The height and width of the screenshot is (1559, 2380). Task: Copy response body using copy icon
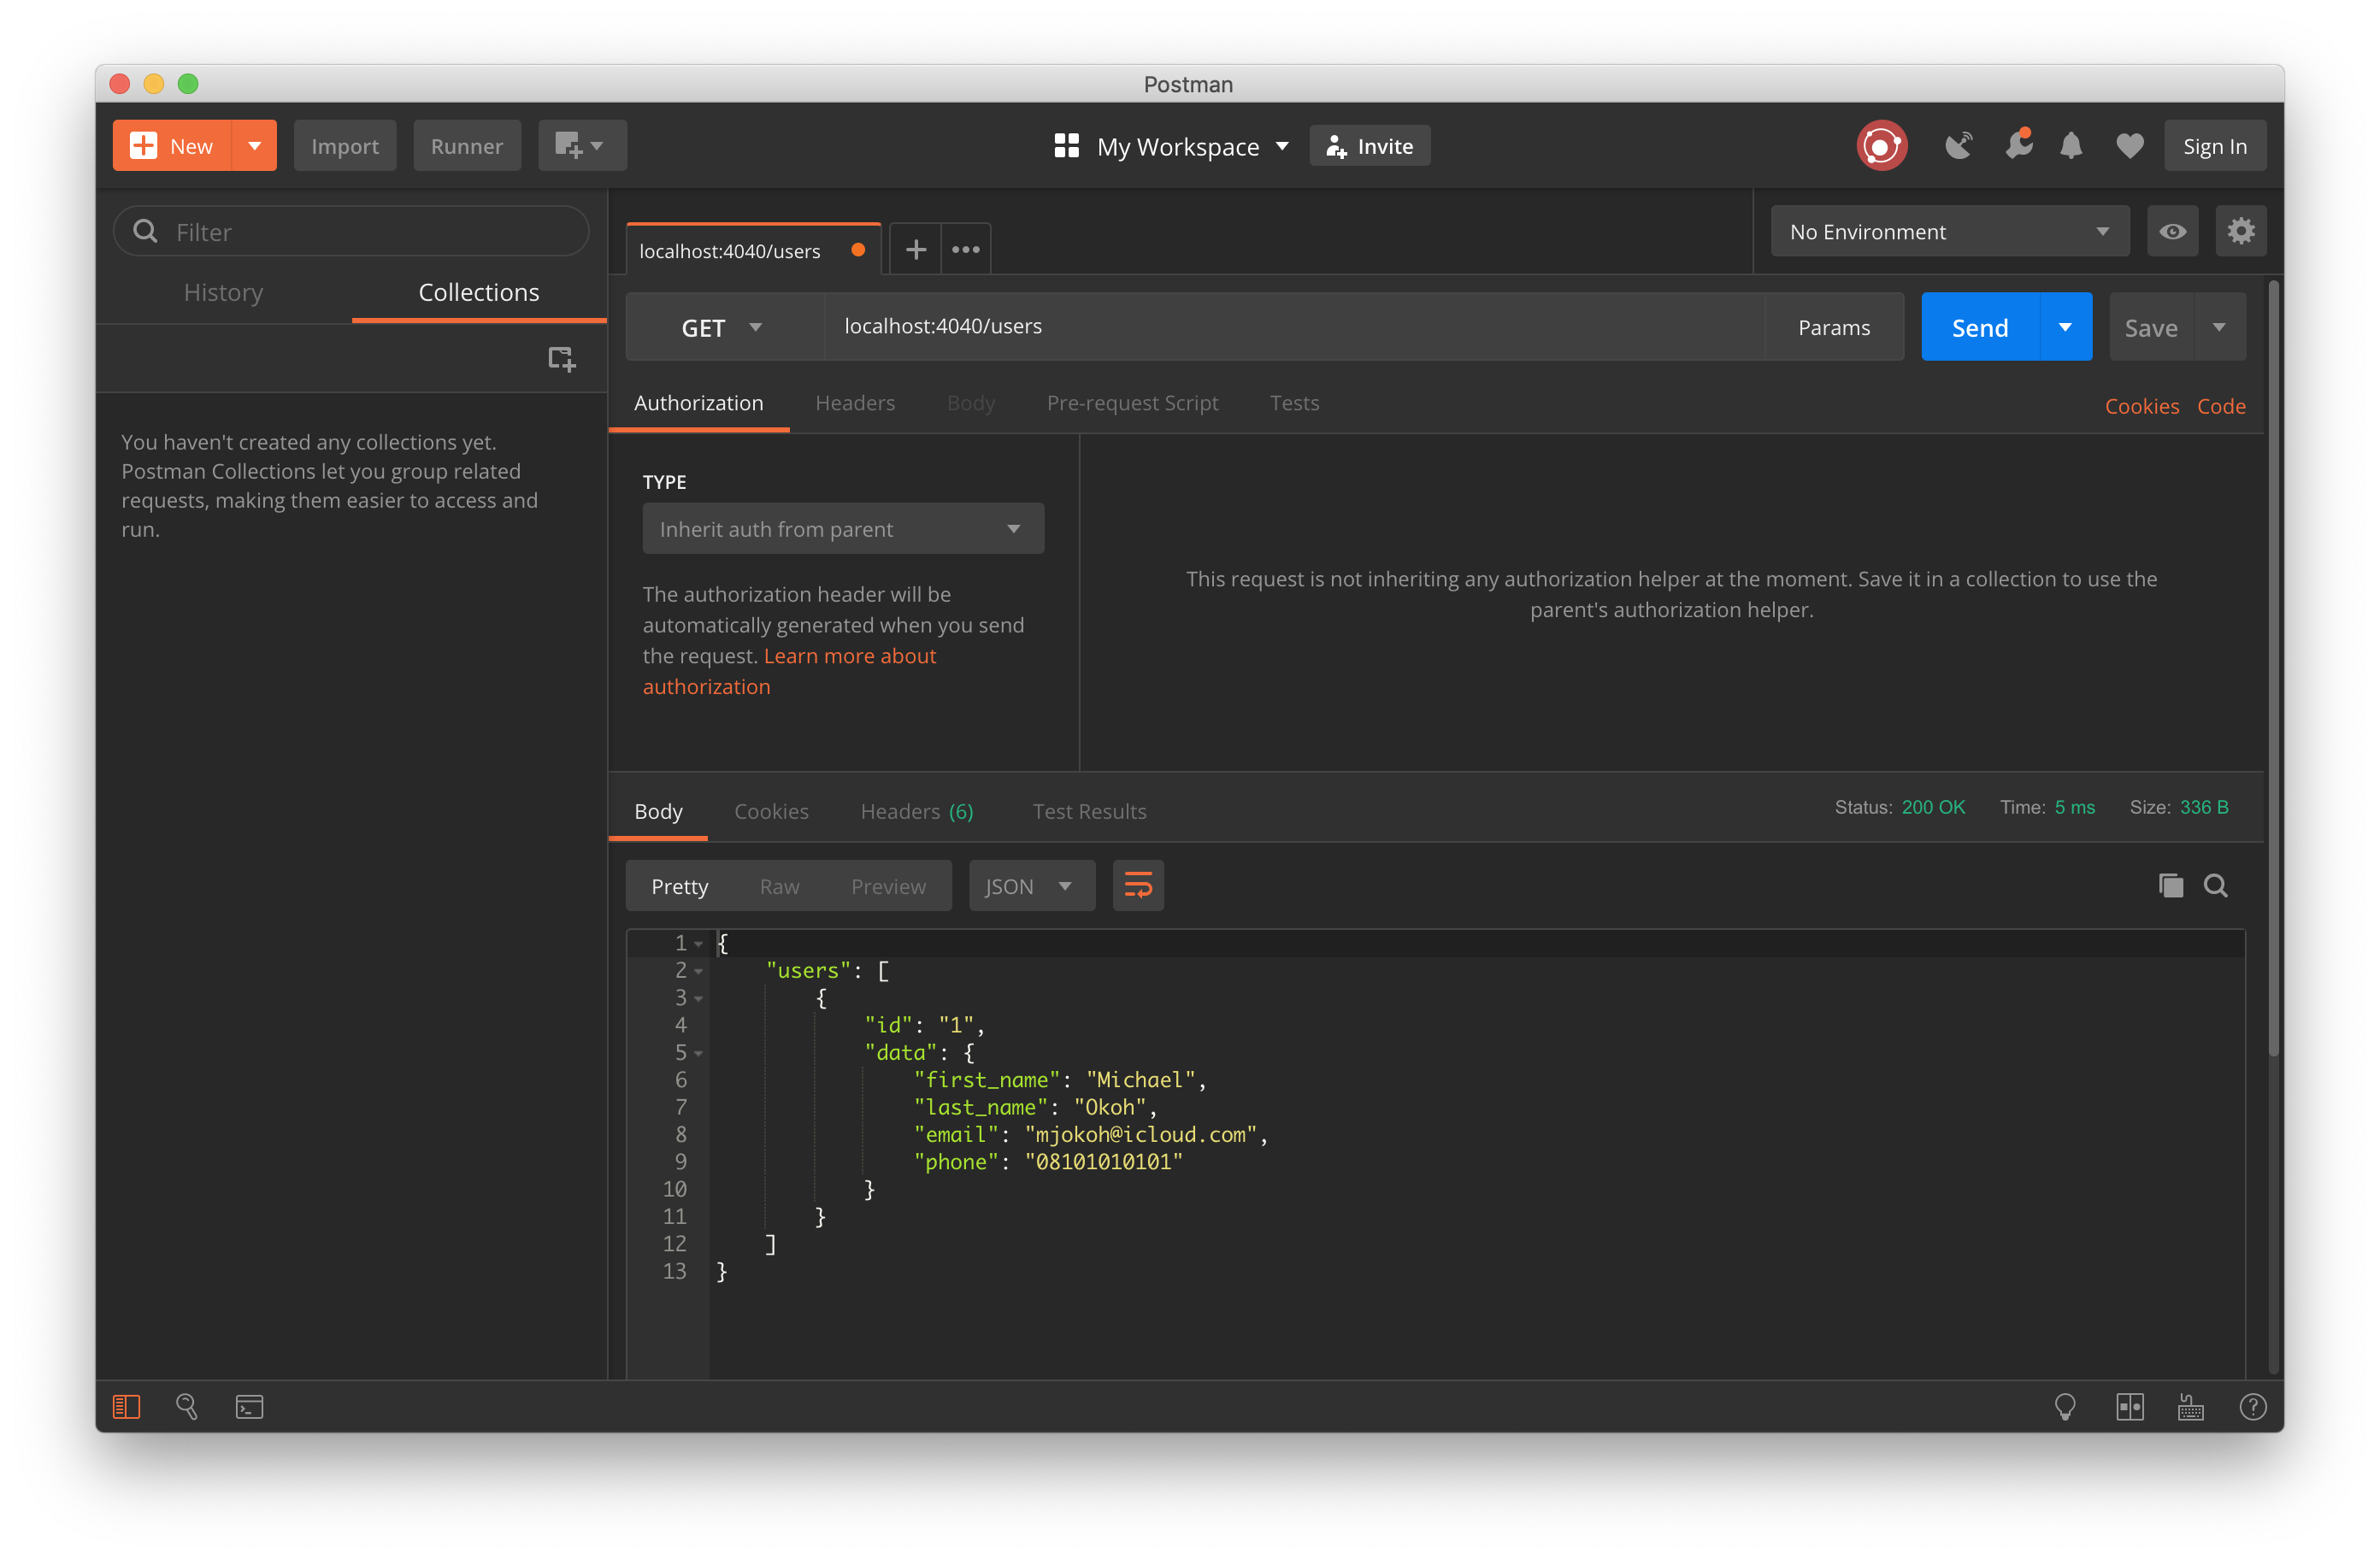tap(2171, 885)
